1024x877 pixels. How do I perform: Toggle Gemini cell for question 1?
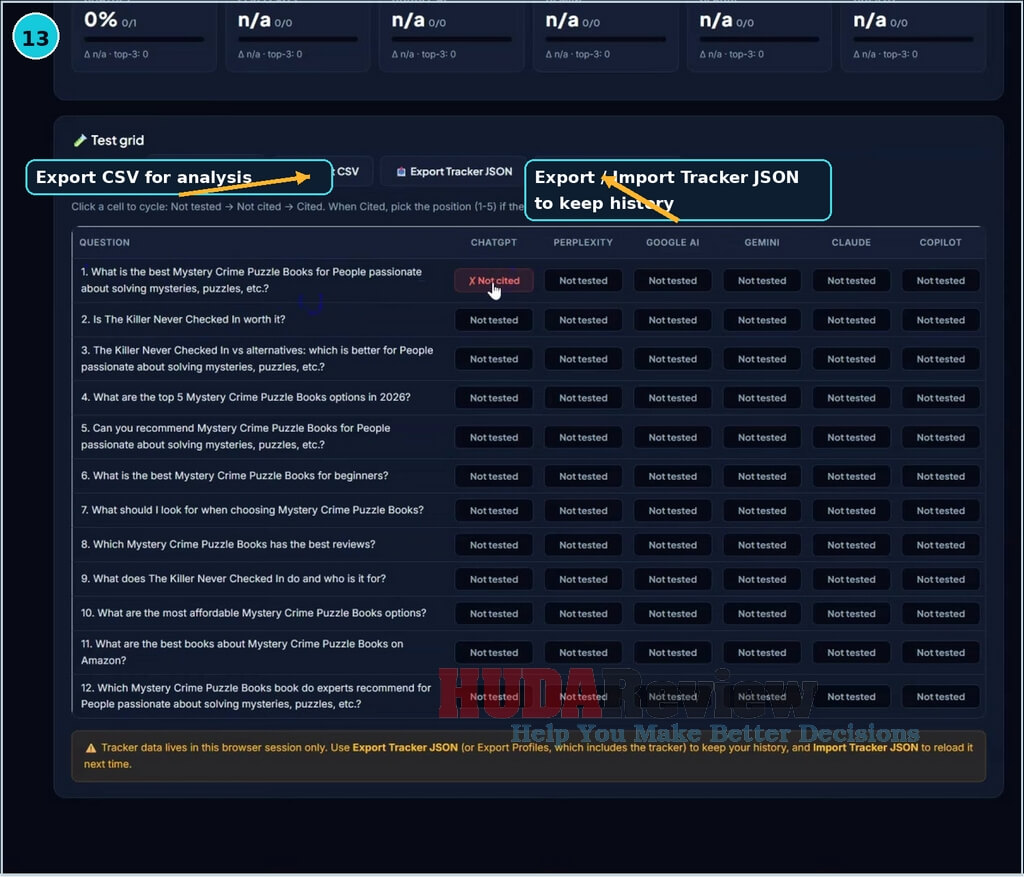pyautogui.click(x=762, y=281)
